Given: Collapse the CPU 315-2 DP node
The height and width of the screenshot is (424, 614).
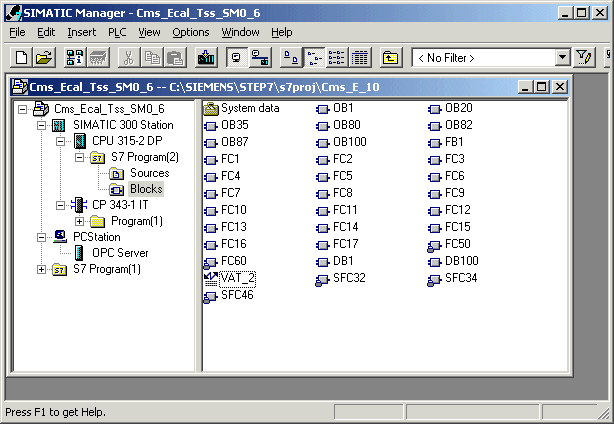Looking at the screenshot, I should 60,141.
